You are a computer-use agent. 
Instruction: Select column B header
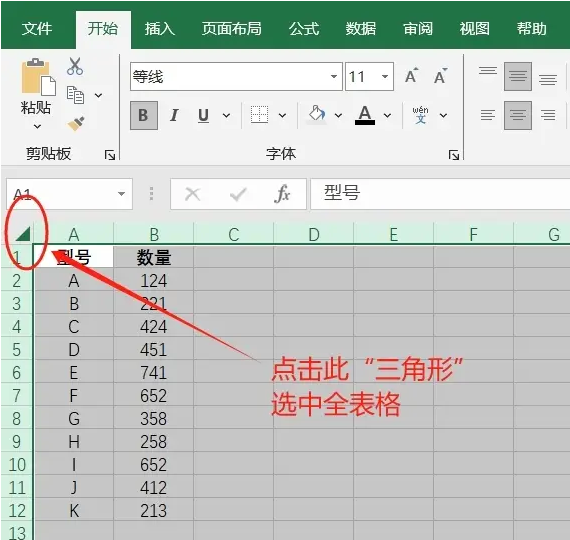tap(154, 234)
